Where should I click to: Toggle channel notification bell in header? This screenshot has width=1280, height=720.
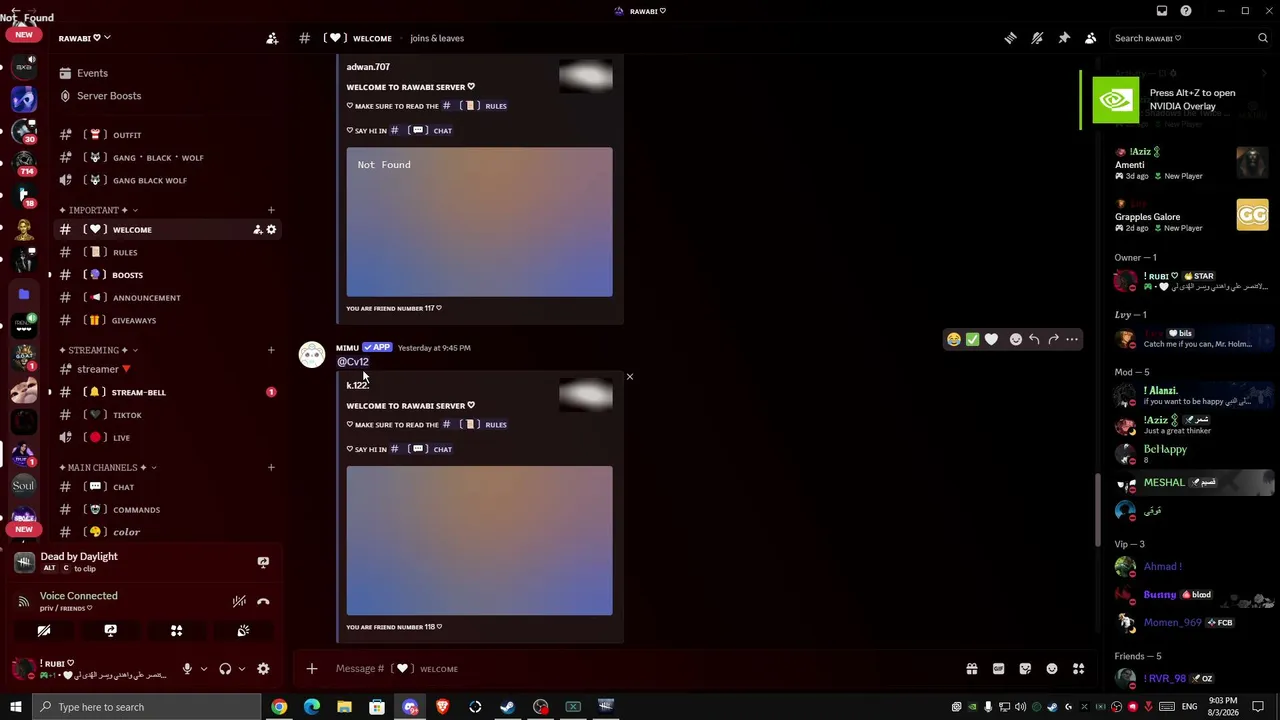(x=1037, y=38)
